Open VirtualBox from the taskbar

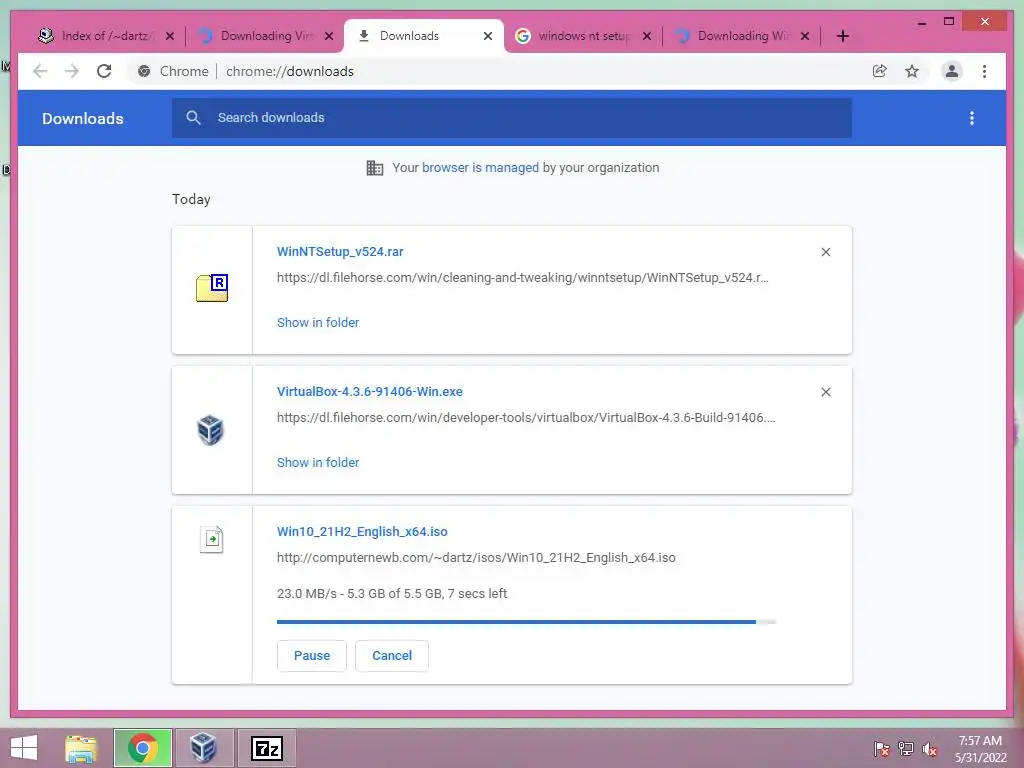coord(204,748)
